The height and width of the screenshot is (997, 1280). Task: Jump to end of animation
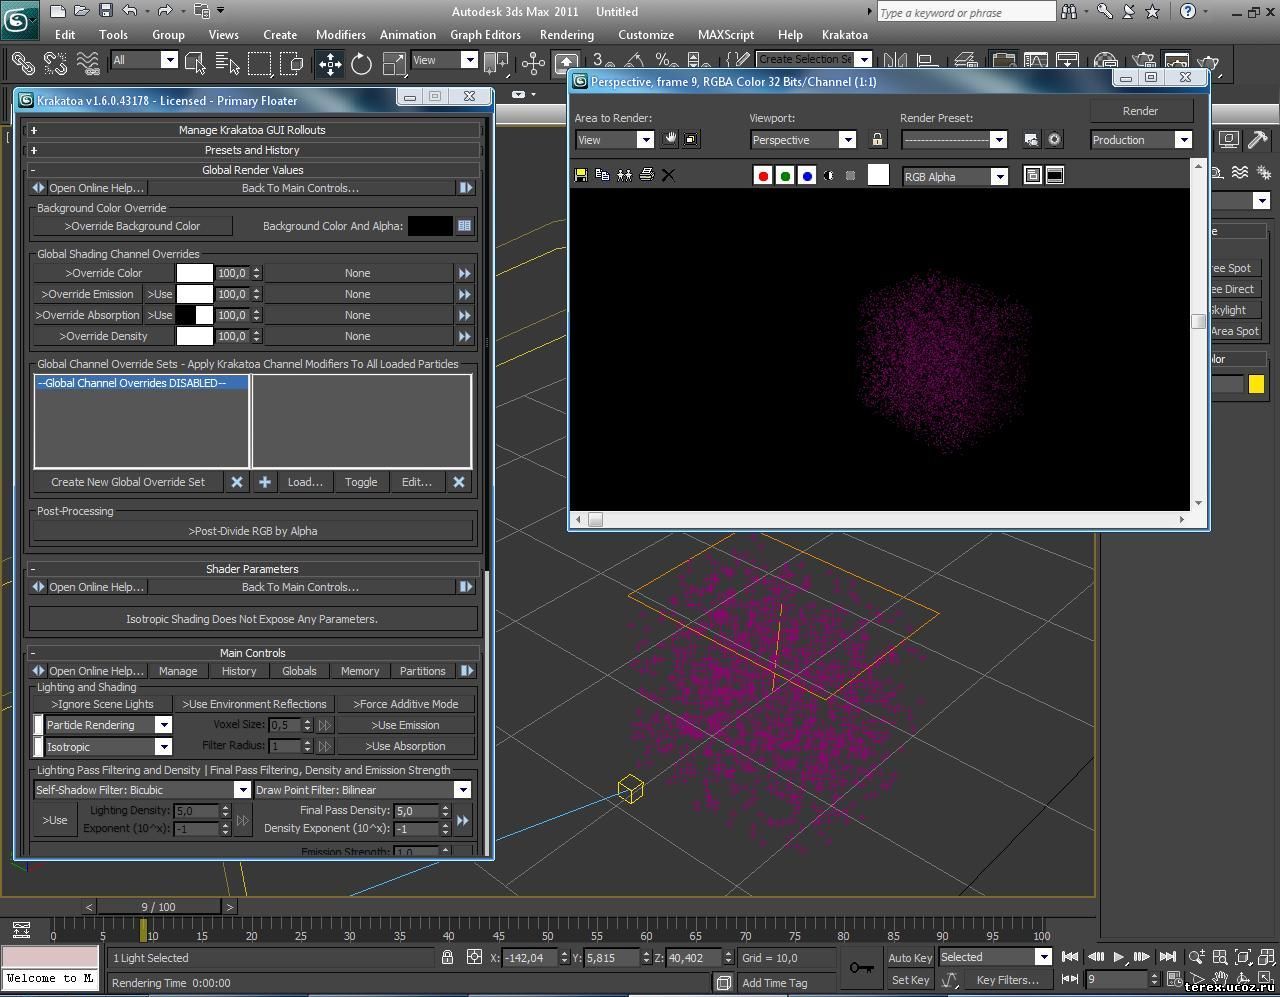coord(1167,957)
